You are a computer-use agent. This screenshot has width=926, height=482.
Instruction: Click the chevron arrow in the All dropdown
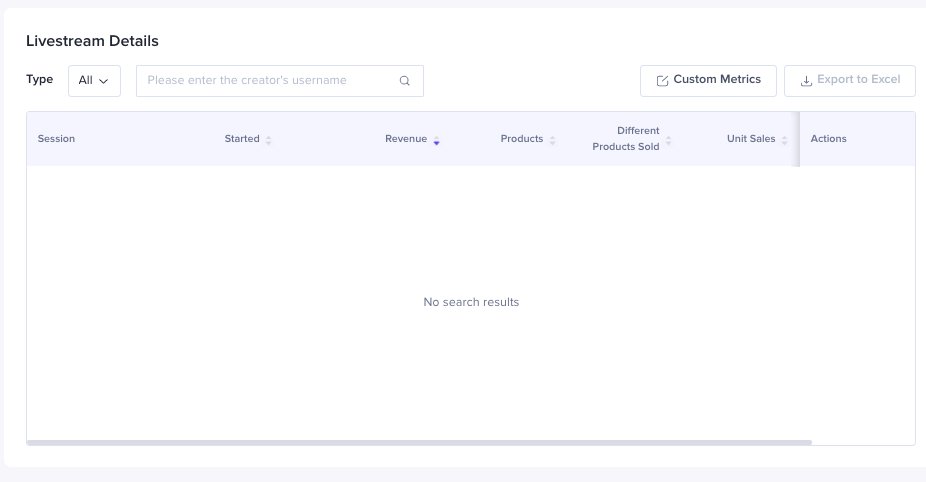point(104,81)
